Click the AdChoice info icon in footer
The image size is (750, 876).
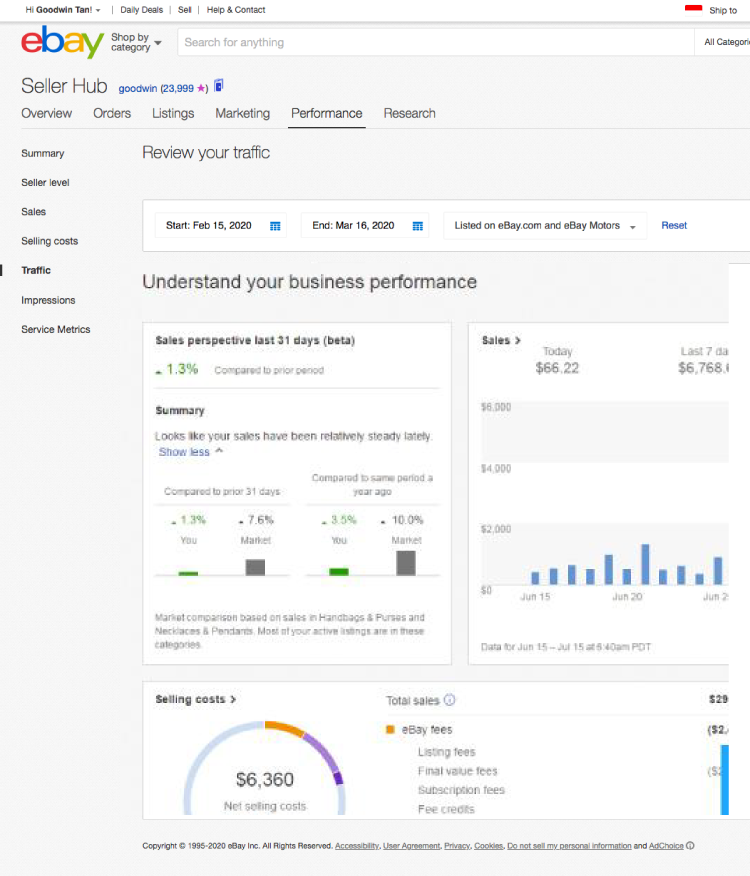690,845
